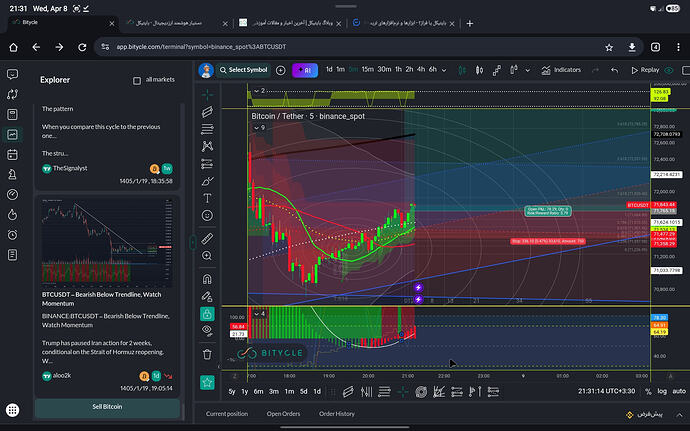690x431 pixels.
Task: Open the Current position tab
Action: 227,414
